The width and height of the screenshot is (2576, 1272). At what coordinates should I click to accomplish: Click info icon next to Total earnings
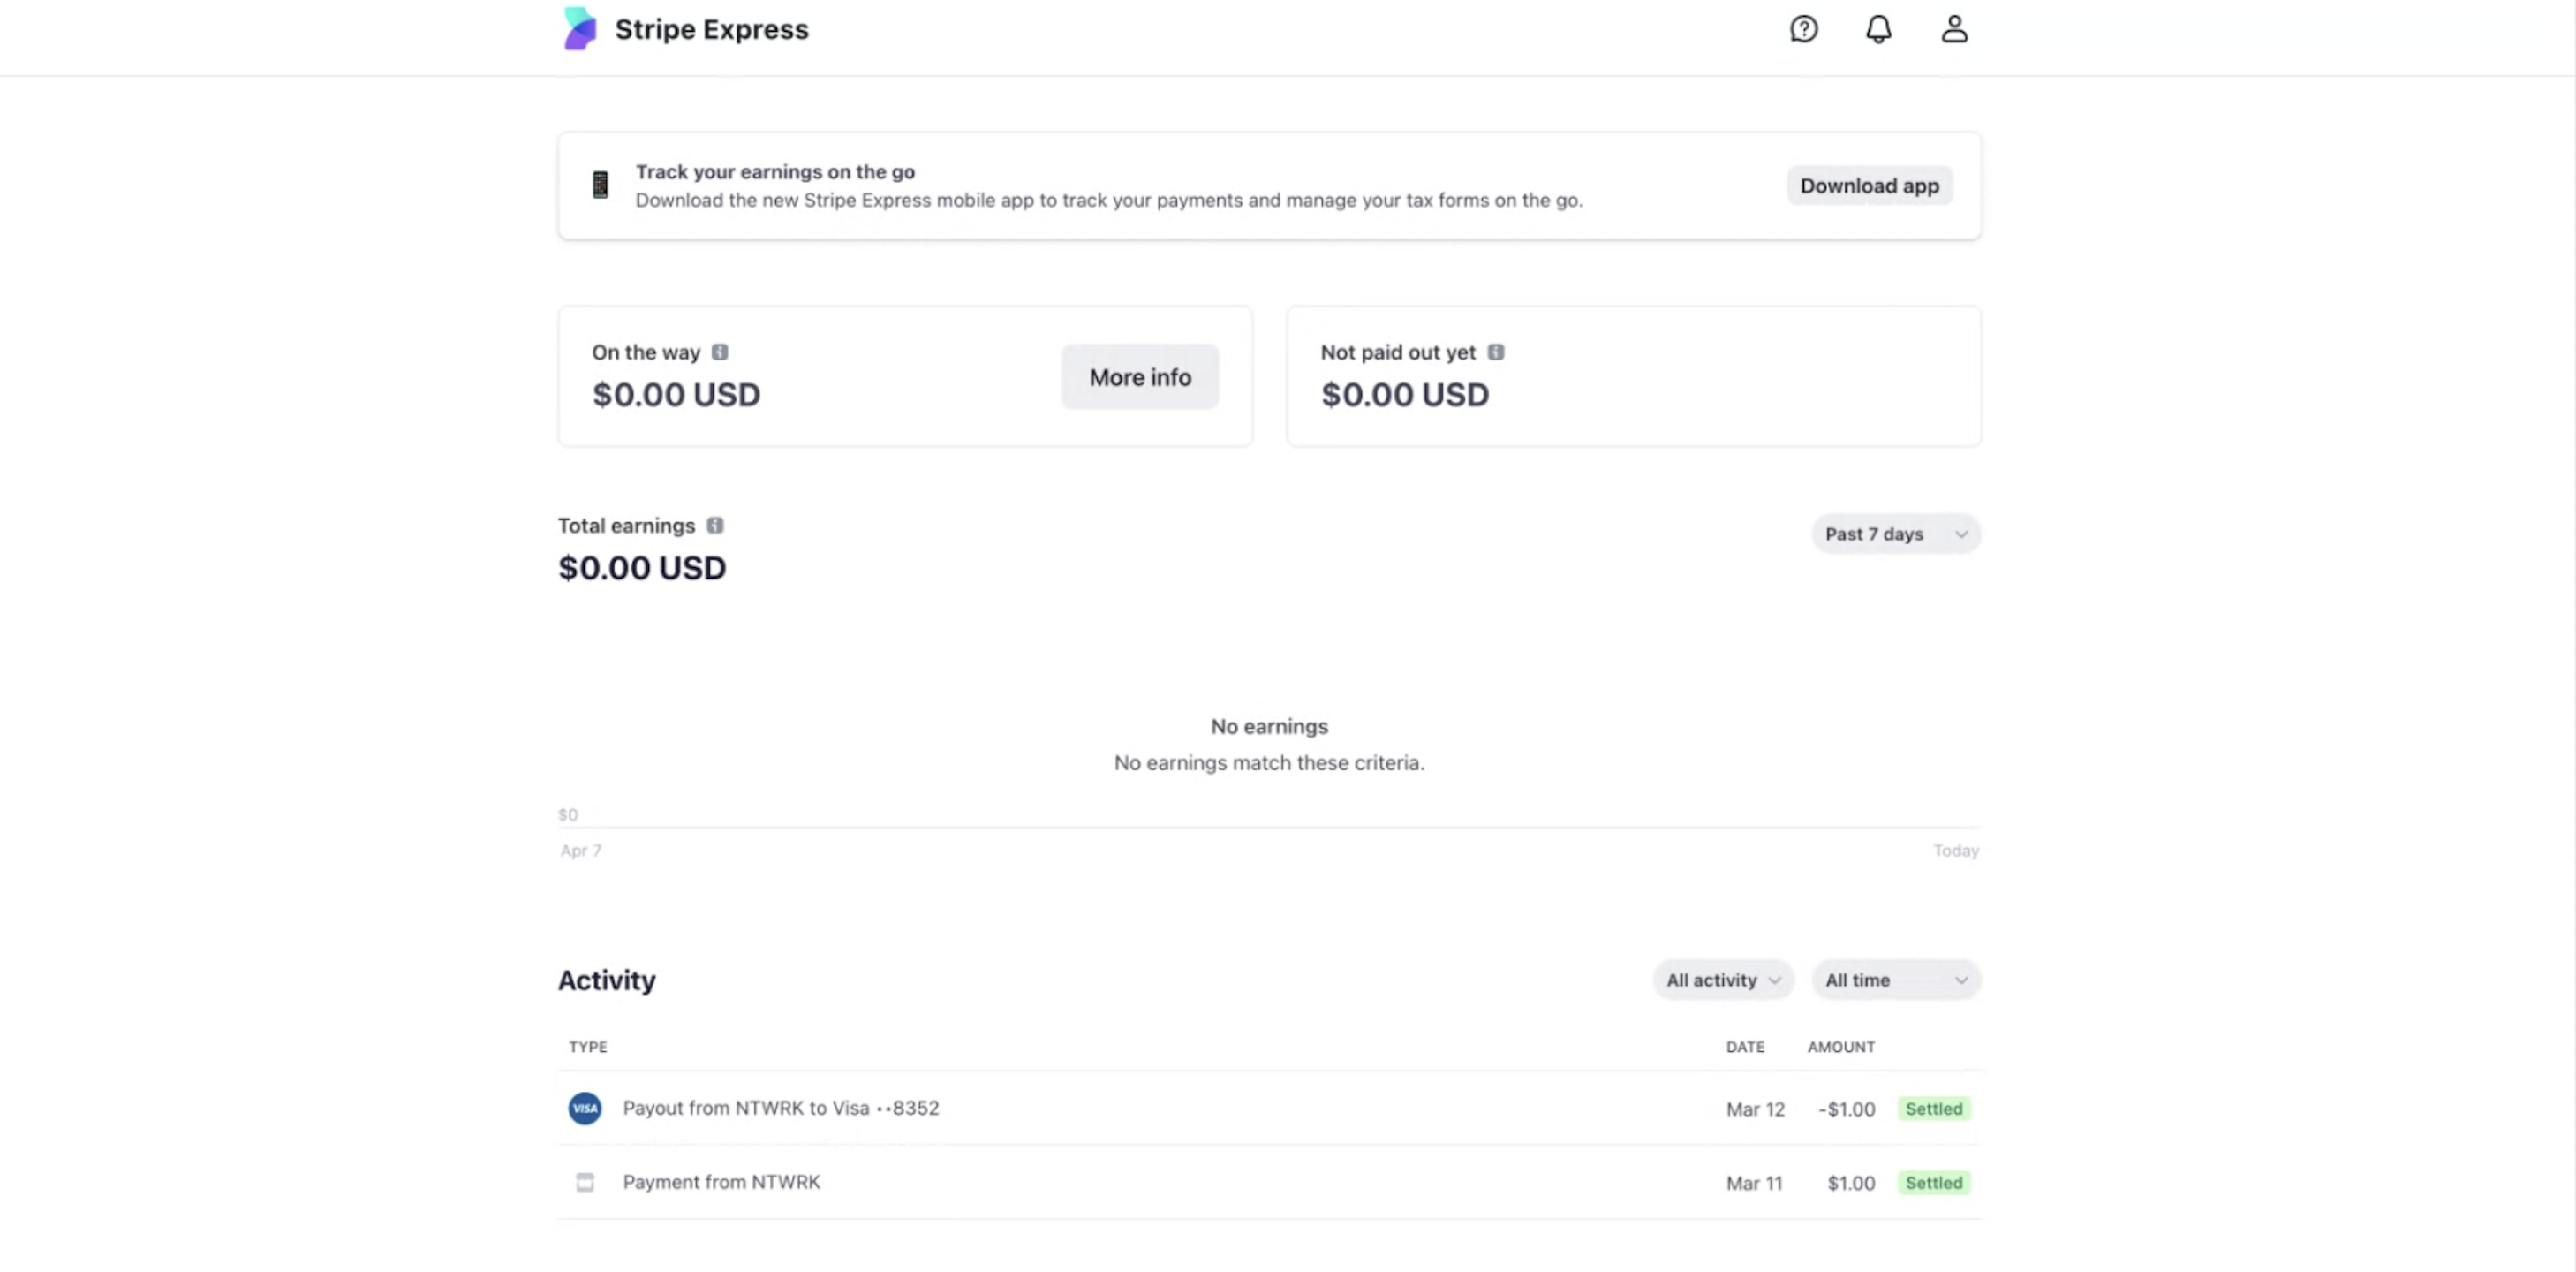pyautogui.click(x=714, y=525)
